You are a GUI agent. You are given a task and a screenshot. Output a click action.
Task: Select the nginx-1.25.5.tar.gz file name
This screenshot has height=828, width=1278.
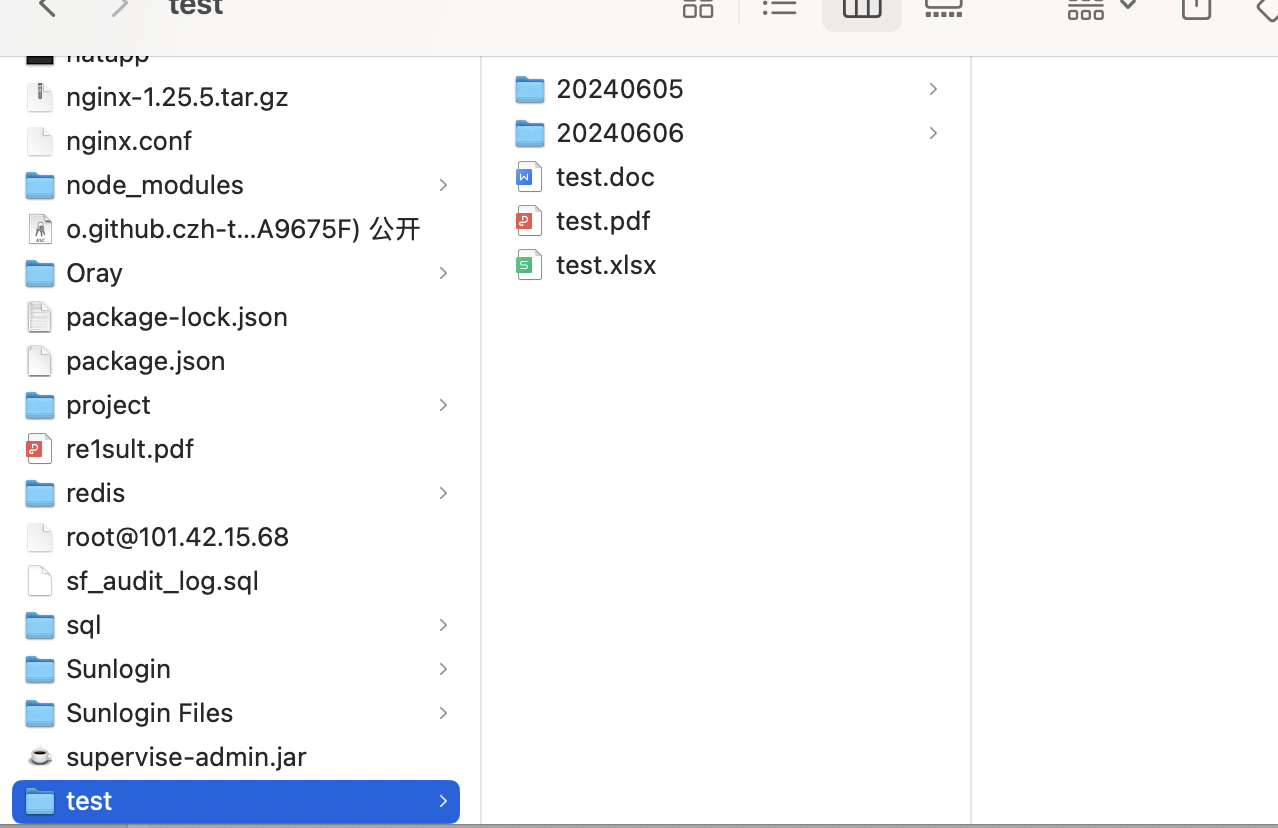click(x=177, y=97)
